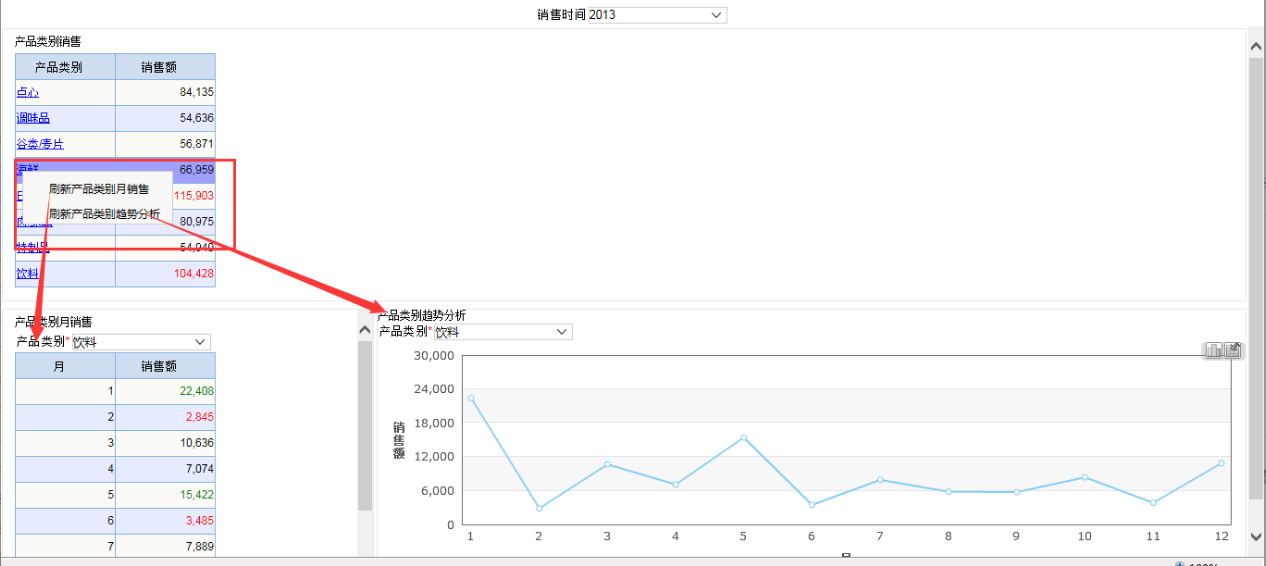The height and width of the screenshot is (566, 1266).
Task: Click the month 10 data point on chart
Action: coord(1084,477)
